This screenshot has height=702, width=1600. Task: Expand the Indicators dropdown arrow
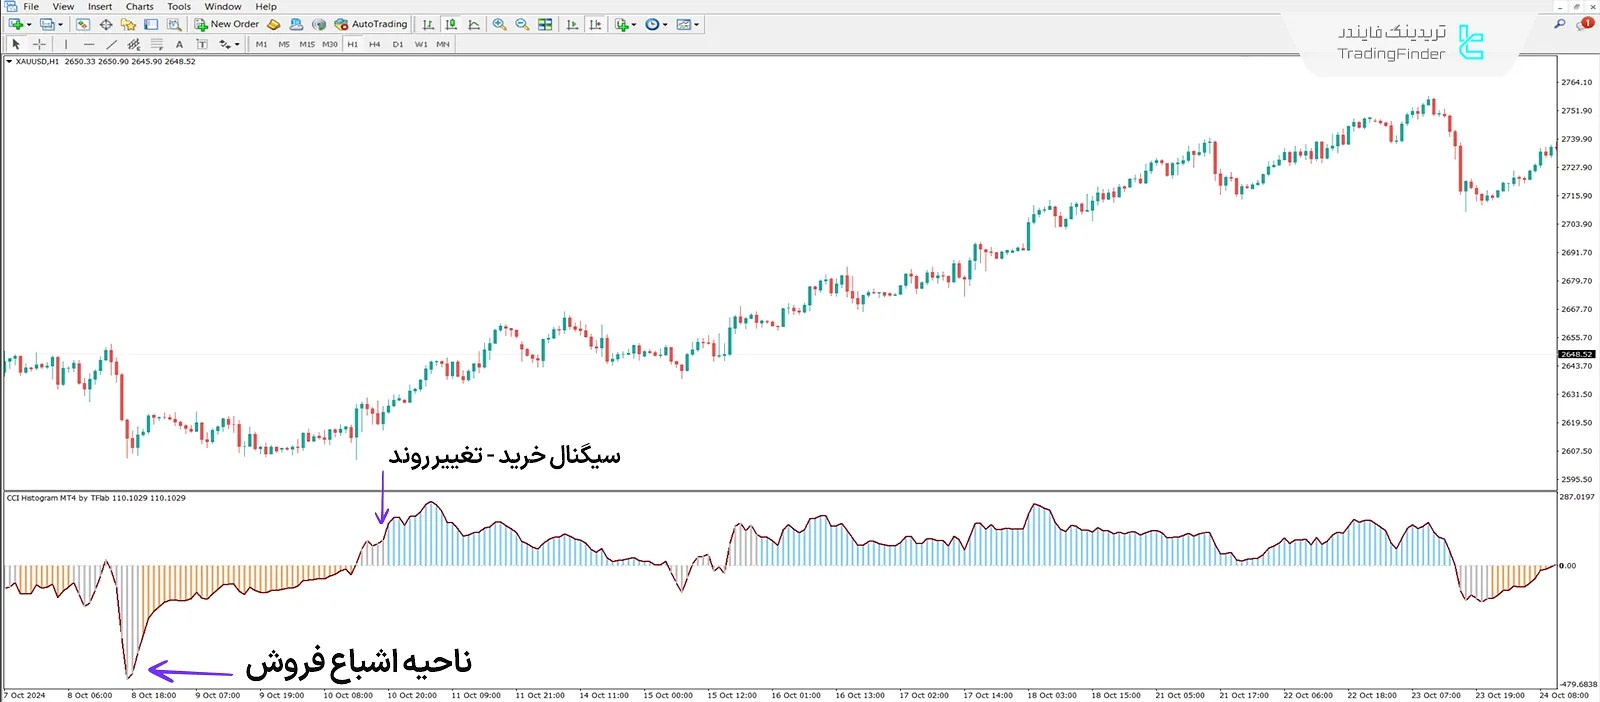coord(634,24)
